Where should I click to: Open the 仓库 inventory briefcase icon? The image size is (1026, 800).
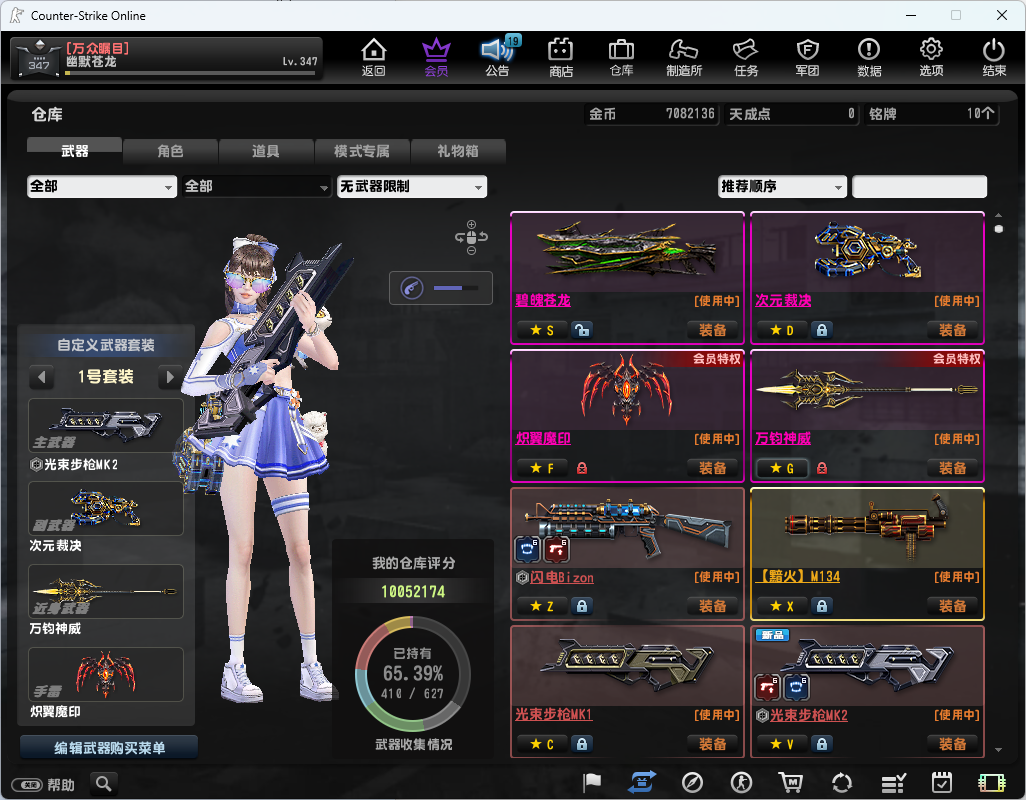coord(622,57)
